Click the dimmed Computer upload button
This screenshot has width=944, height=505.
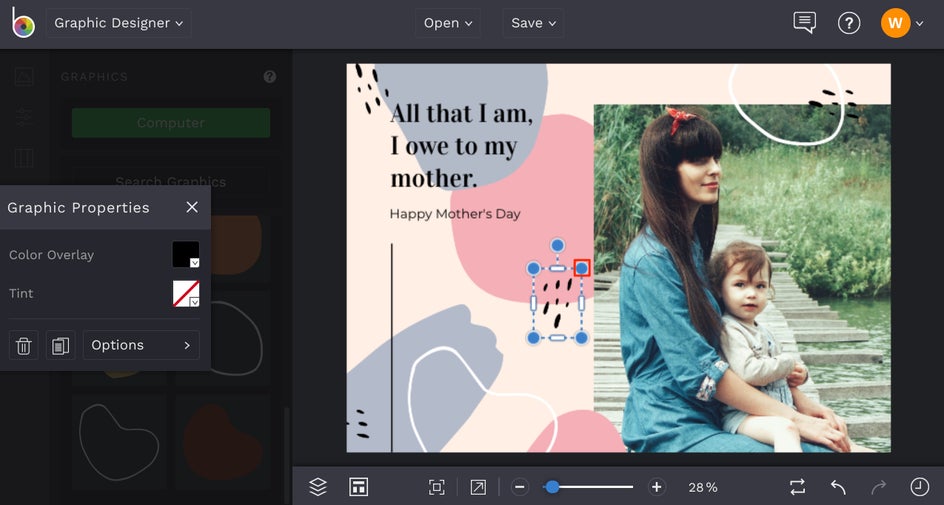(171, 123)
